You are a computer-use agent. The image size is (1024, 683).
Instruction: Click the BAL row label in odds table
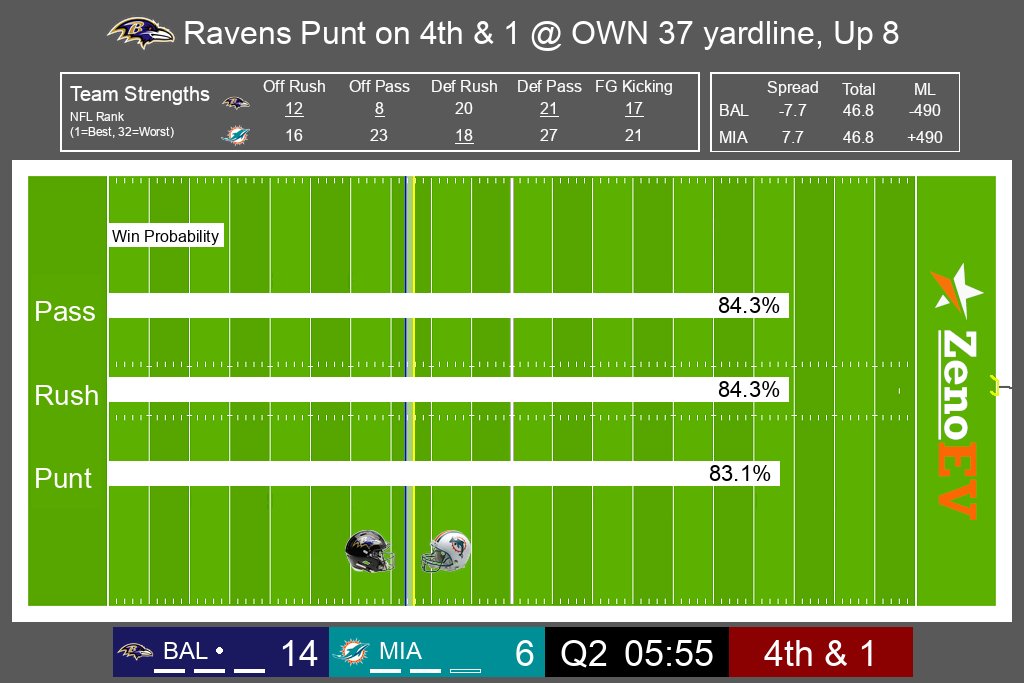click(x=733, y=110)
